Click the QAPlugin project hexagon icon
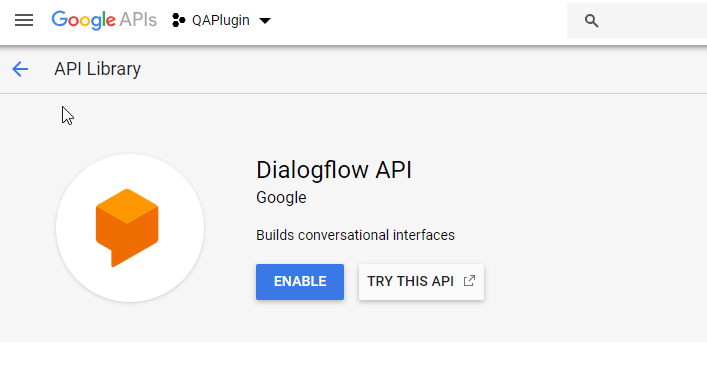The height and width of the screenshot is (374, 707). point(179,20)
